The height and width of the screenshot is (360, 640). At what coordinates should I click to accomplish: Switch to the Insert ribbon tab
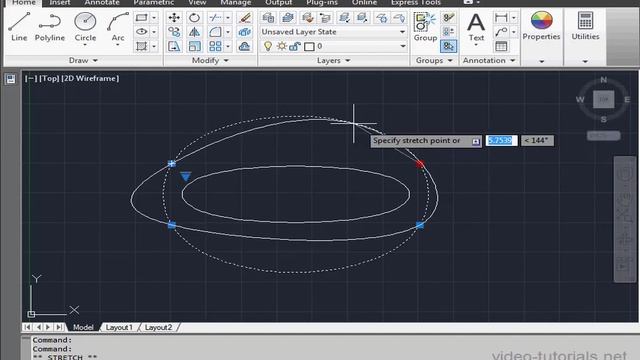point(60,2)
